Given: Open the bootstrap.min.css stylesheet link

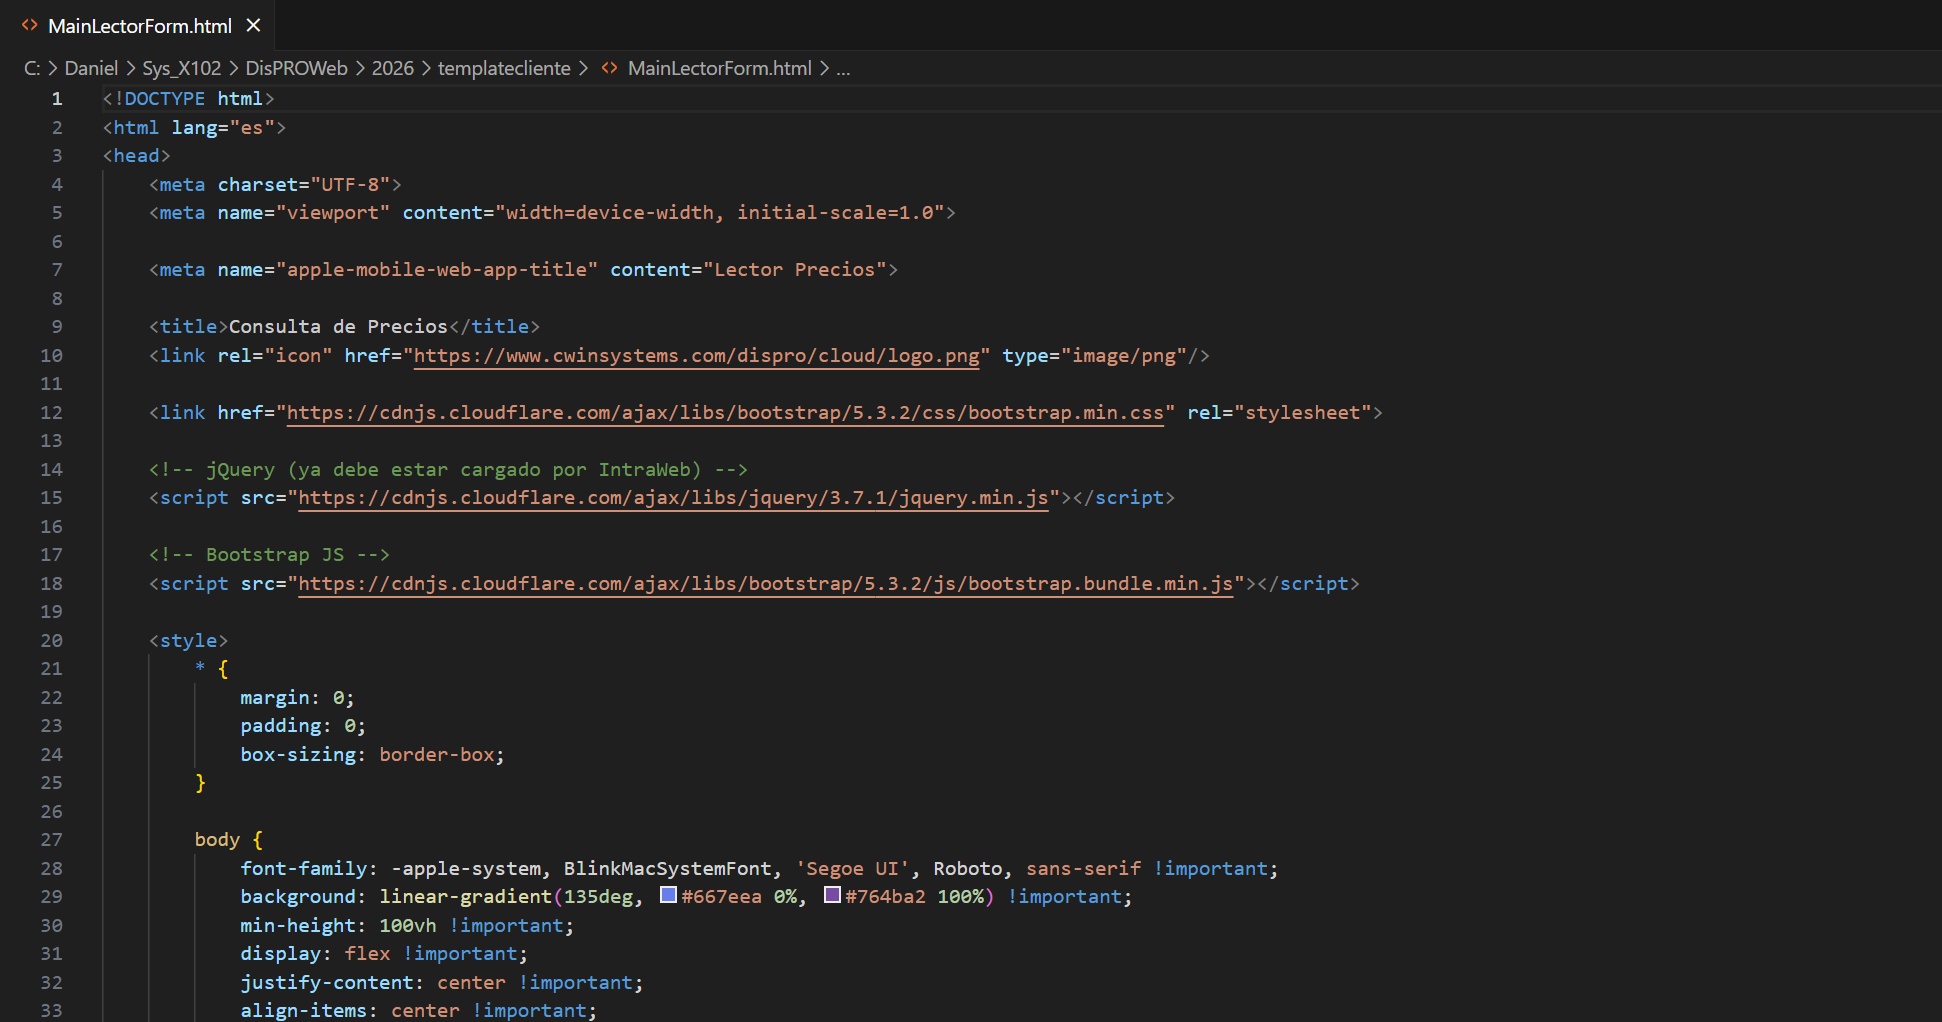Looking at the screenshot, I should coord(724,413).
